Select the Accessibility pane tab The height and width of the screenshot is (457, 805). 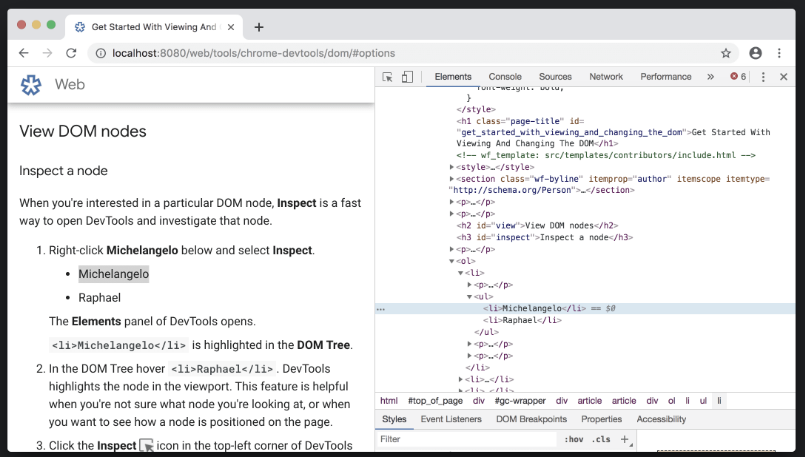(661, 419)
